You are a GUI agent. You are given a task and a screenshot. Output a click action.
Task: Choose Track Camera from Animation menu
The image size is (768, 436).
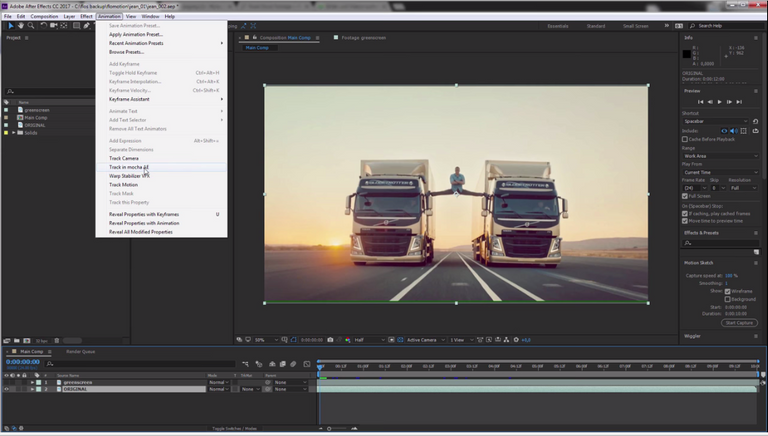(124, 158)
